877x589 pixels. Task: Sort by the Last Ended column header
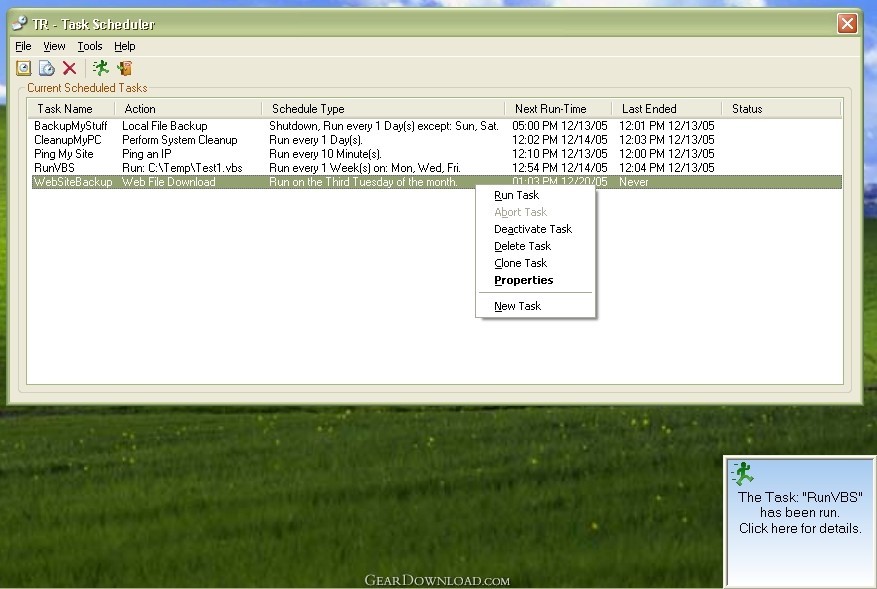click(667, 109)
